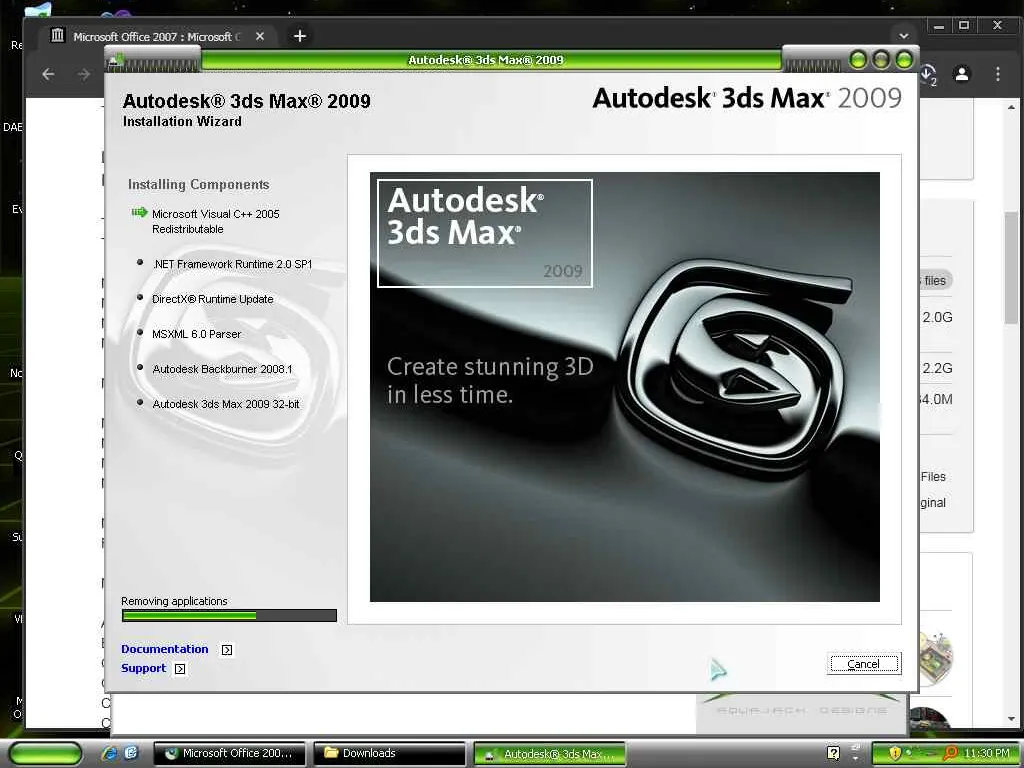Close the Microsoft Office 2007 browser tab
This screenshot has width=1024, height=768.
coord(260,37)
